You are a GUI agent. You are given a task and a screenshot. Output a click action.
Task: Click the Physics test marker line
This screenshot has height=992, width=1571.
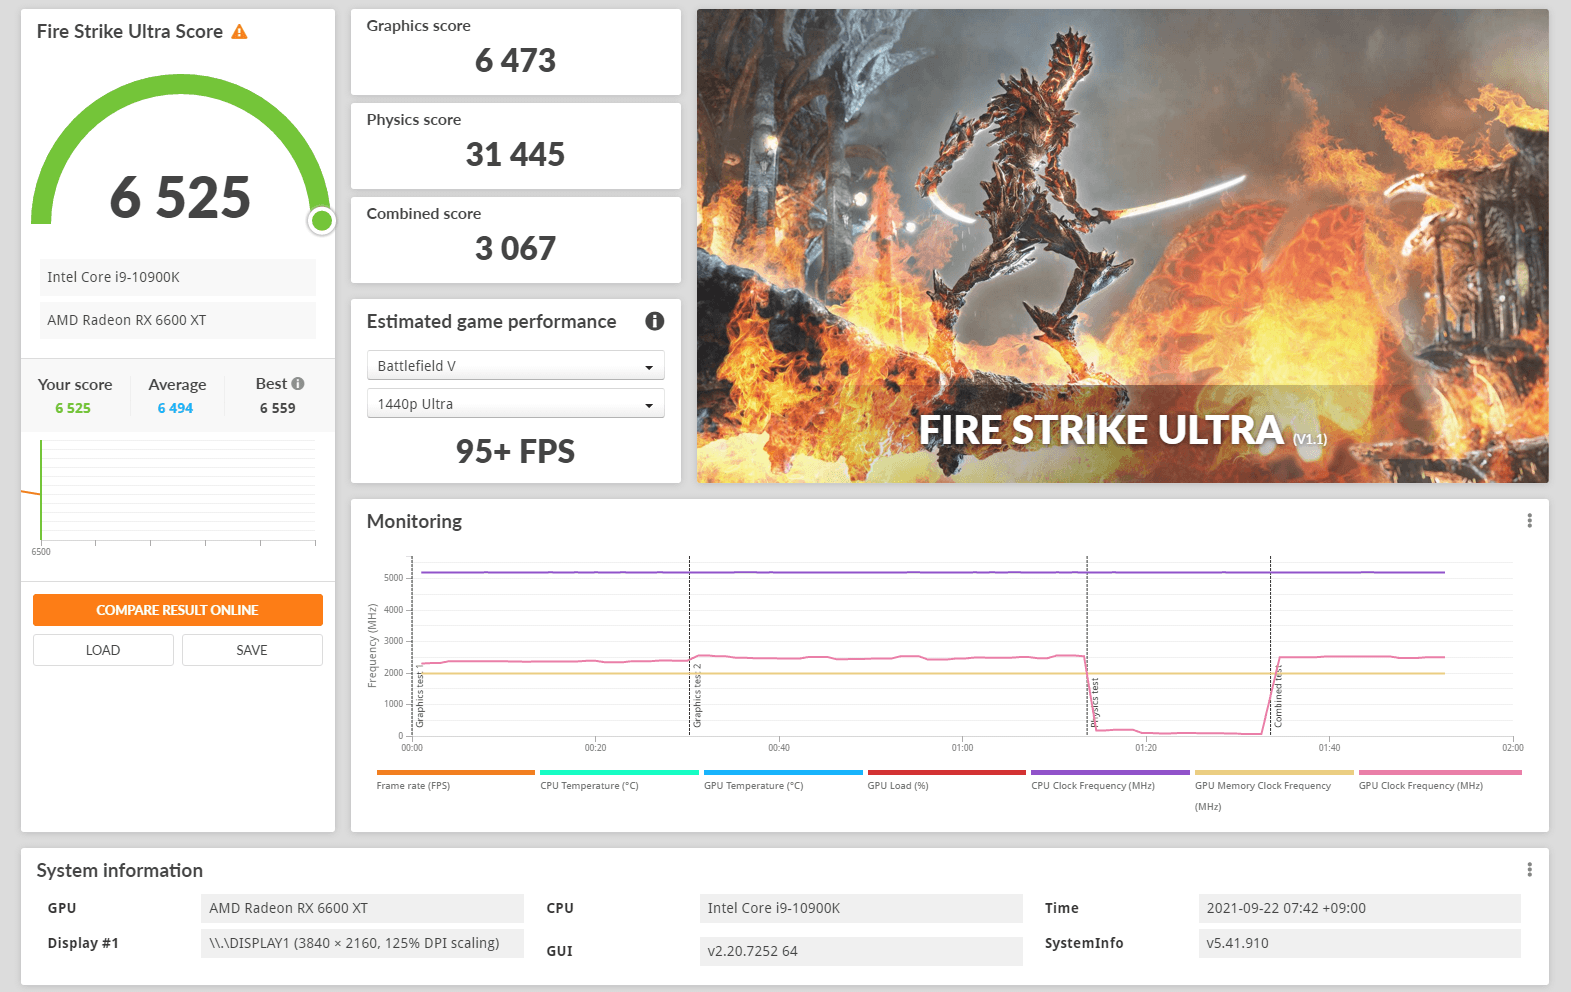coord(1087,646)
